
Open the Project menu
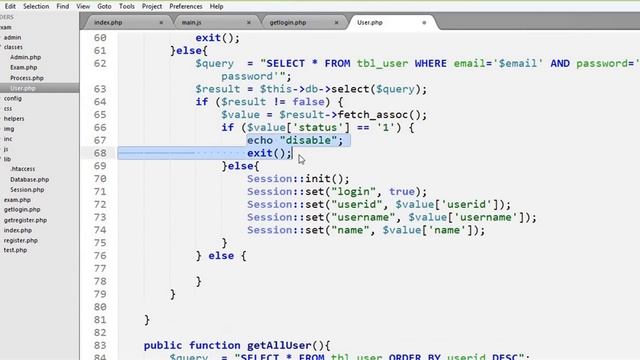coord(152,7)
